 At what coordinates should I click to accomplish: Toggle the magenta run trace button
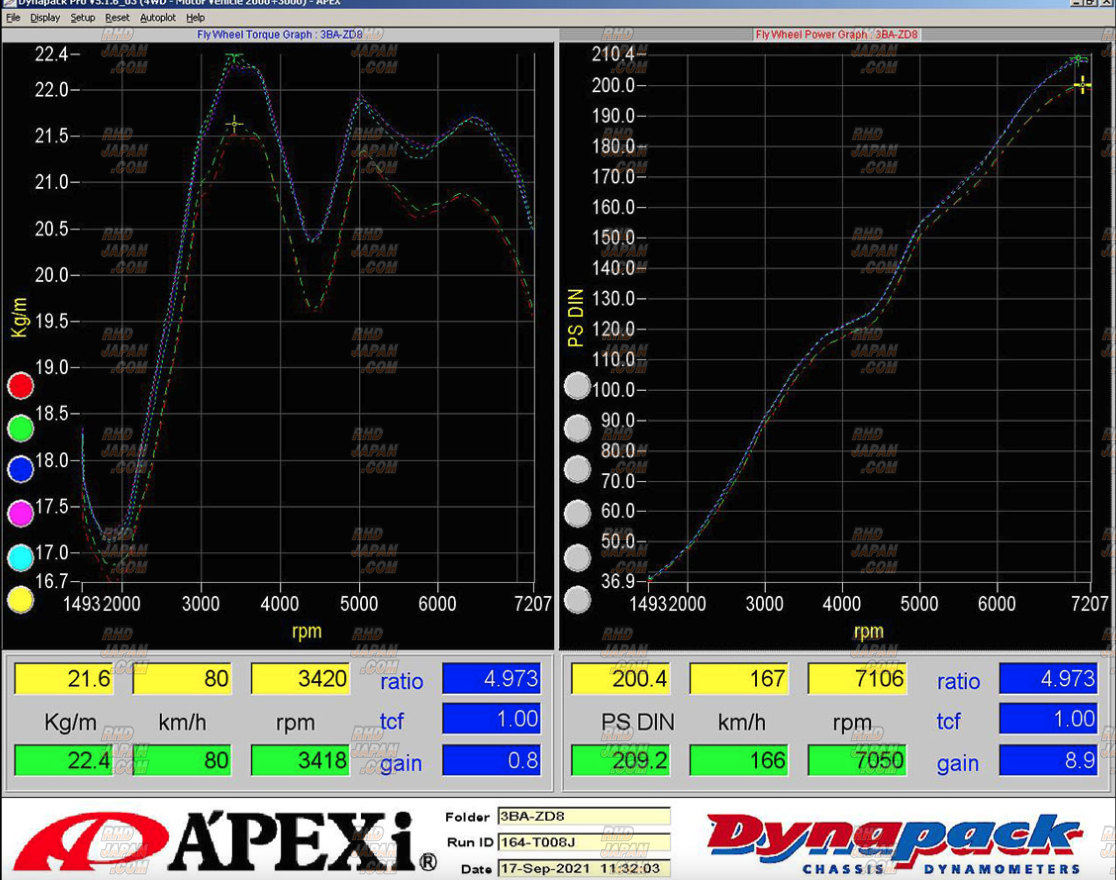(21, 513)
